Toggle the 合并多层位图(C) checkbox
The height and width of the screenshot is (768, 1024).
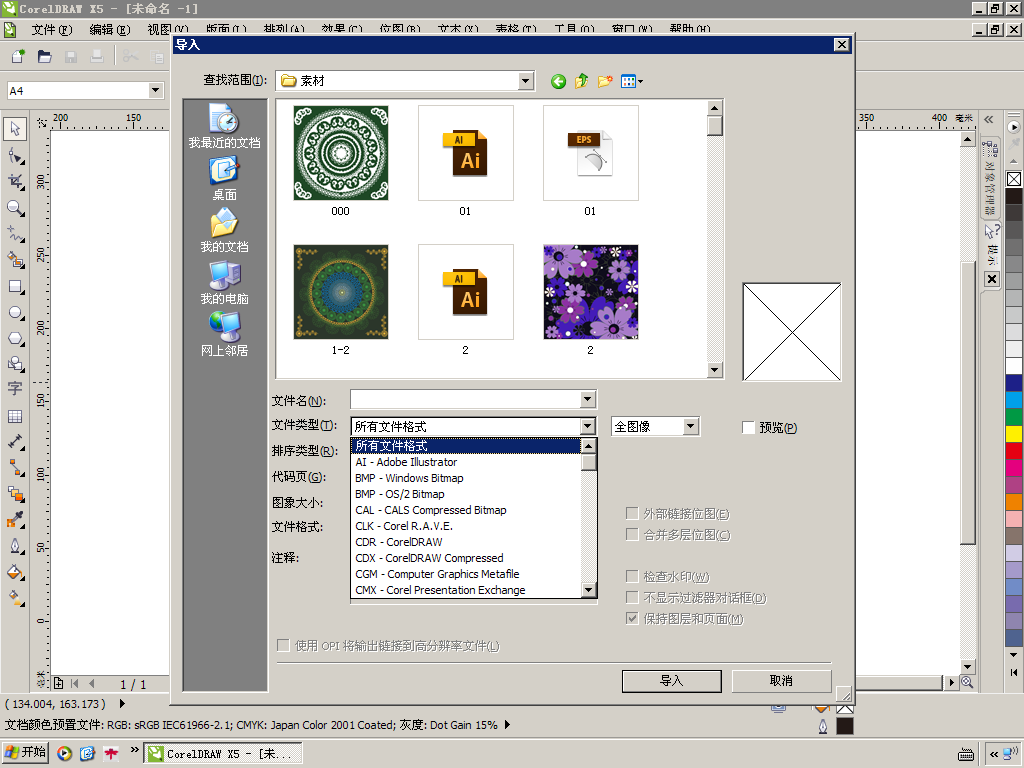[632, 534]
